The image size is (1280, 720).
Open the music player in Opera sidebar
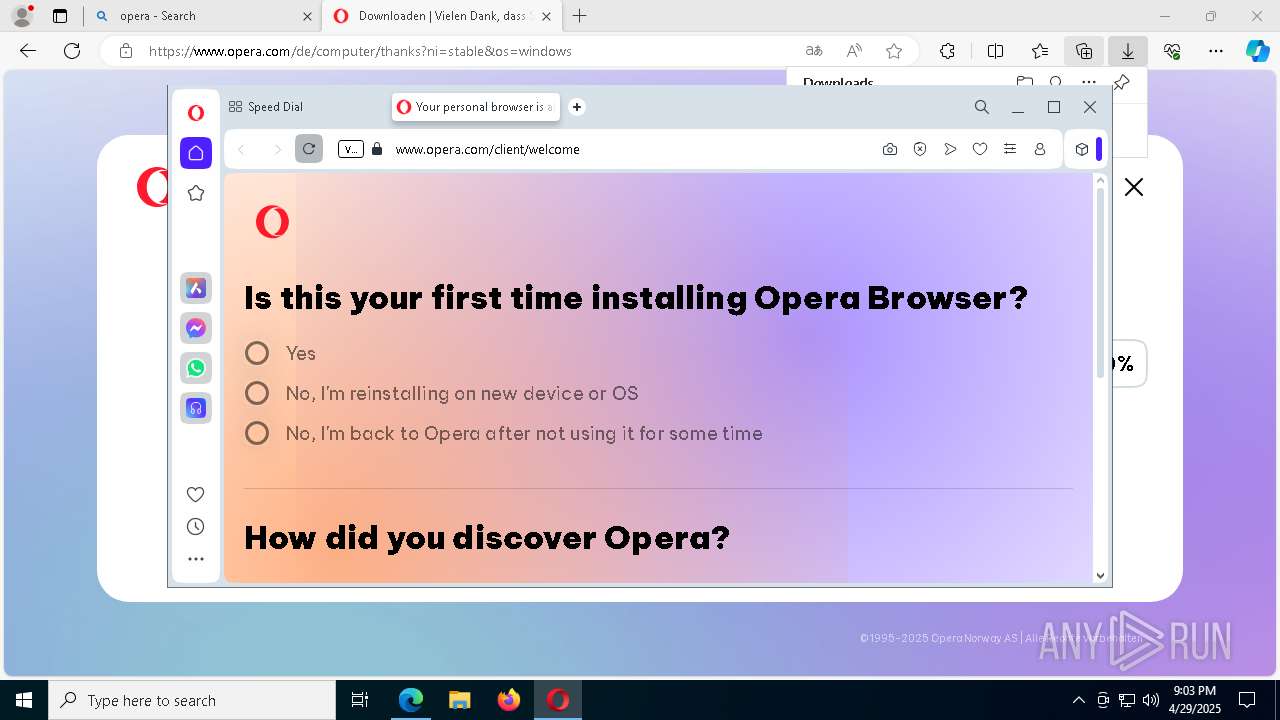pos(196,408)
